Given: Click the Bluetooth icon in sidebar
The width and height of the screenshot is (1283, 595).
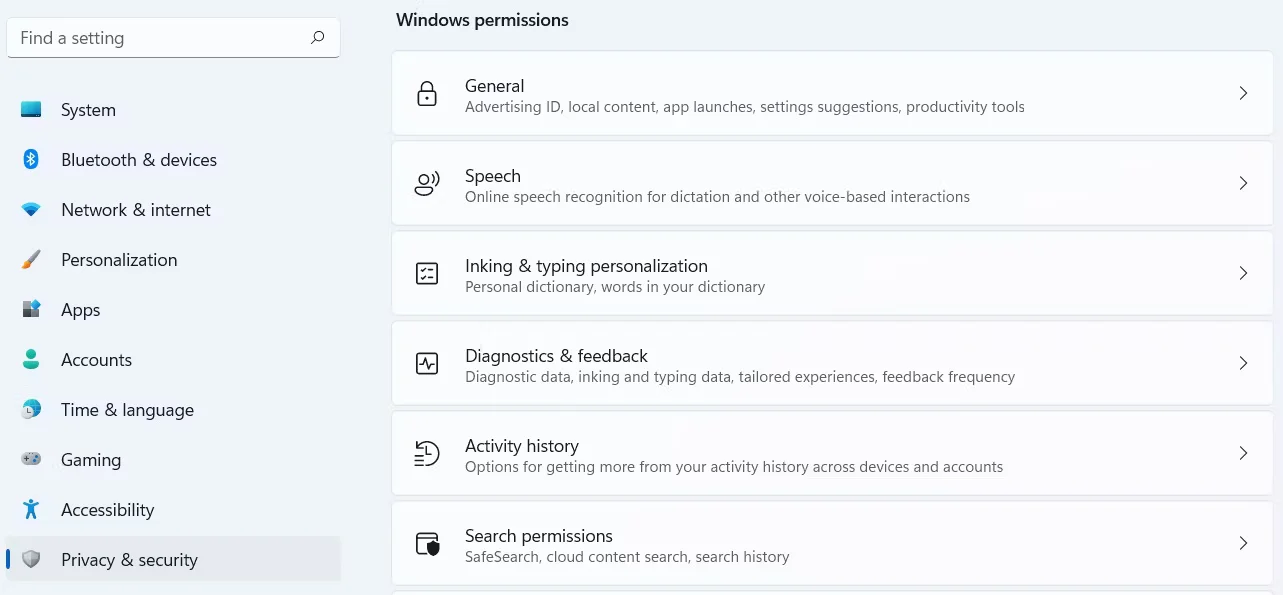Looking at the screenshot, I should (31, 160).
